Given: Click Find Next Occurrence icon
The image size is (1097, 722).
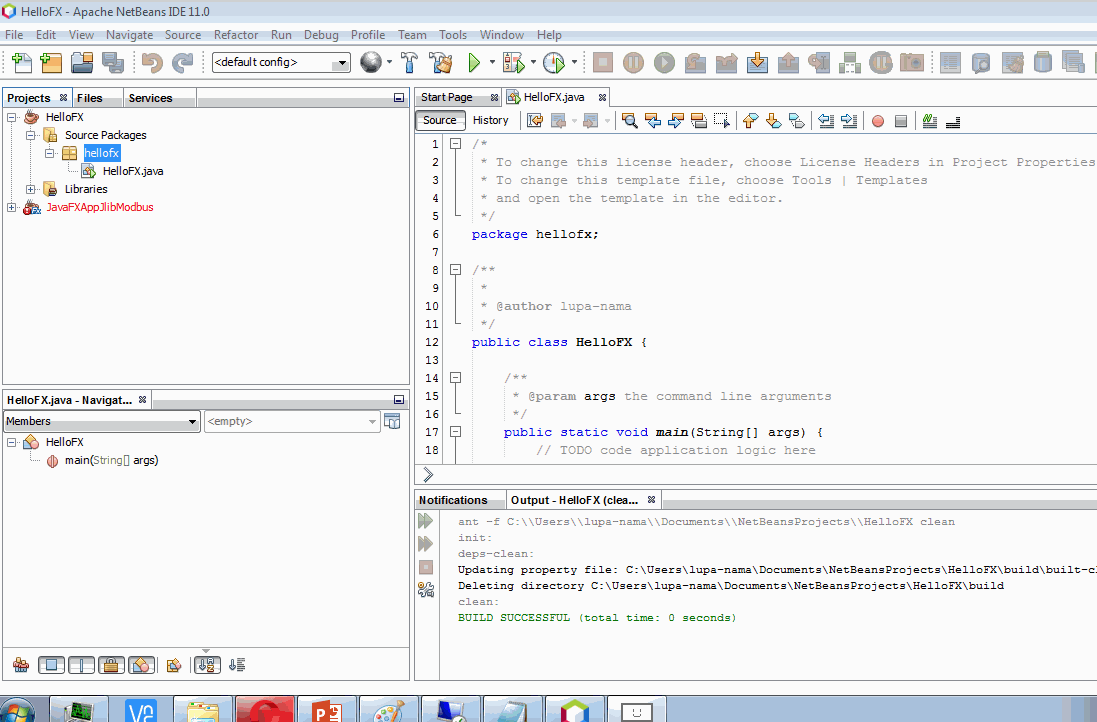Looking at the screenshot, I should tap(676, 121).
